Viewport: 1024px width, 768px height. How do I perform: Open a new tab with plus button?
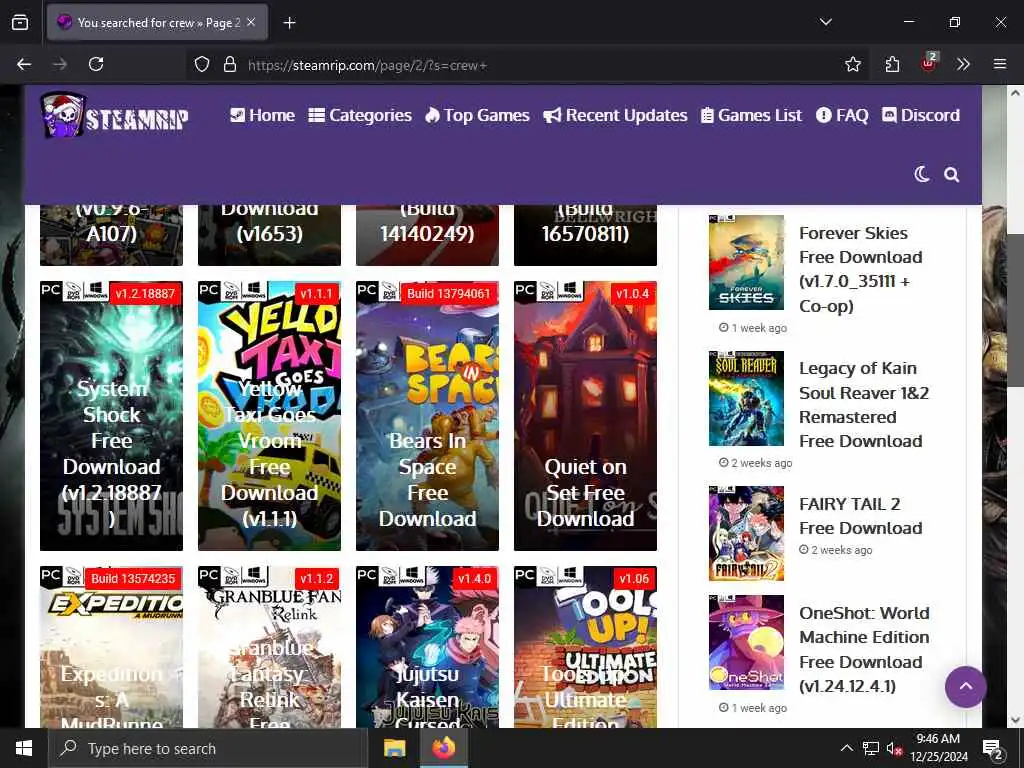tap(289, 23)
